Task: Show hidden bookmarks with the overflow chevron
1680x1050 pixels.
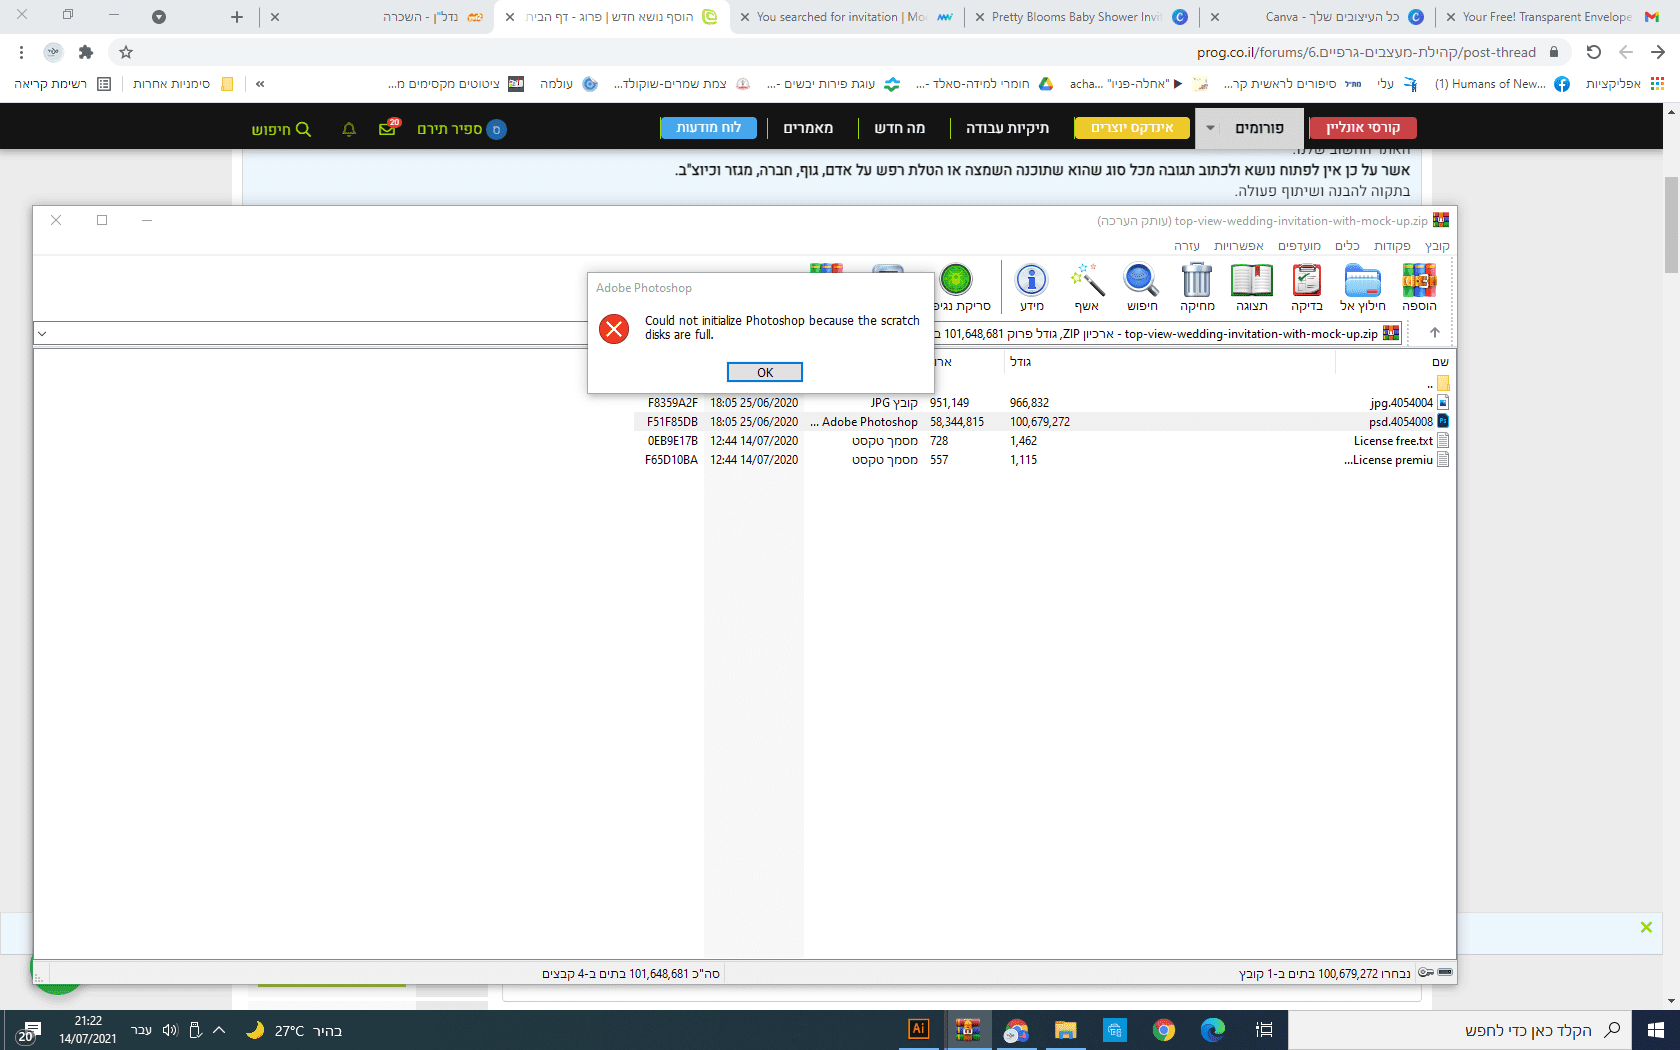Action: pyautogui.click(x=260, y=84)
